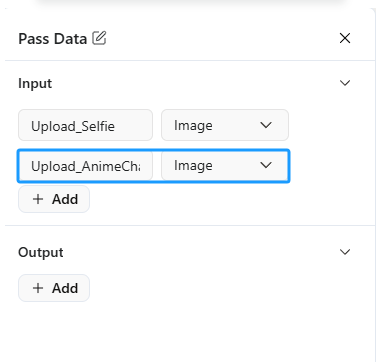The width and height of the screenshot is (376, 362).
Task: Click the plus icon in Output's Add button
Action: pos(38,288)
